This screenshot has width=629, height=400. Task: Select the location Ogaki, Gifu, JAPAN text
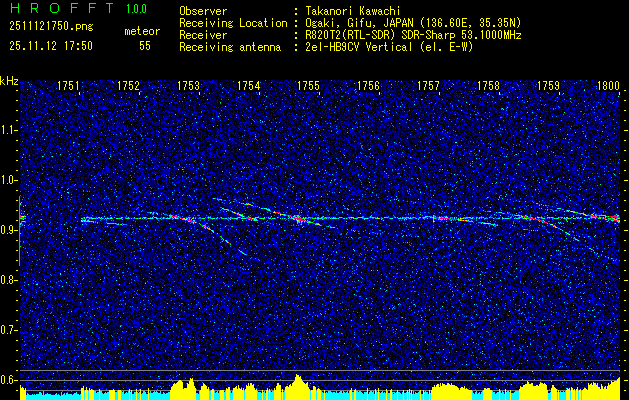[x=413, y=23]
